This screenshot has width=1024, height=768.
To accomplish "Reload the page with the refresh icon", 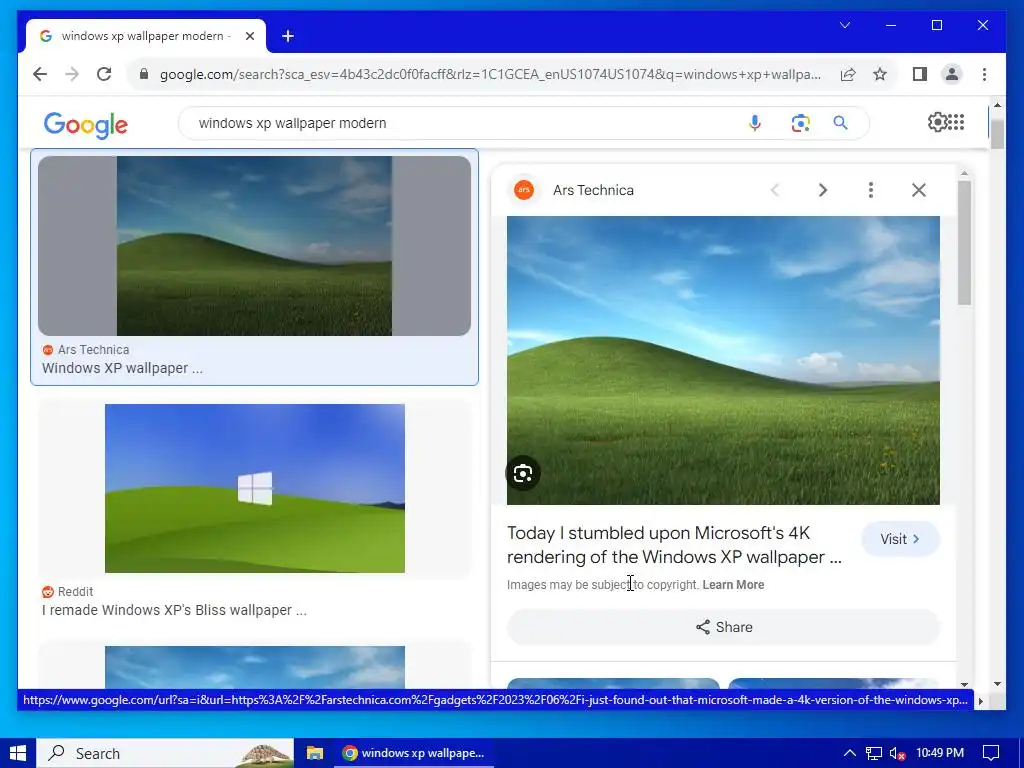I will point(104,74).
